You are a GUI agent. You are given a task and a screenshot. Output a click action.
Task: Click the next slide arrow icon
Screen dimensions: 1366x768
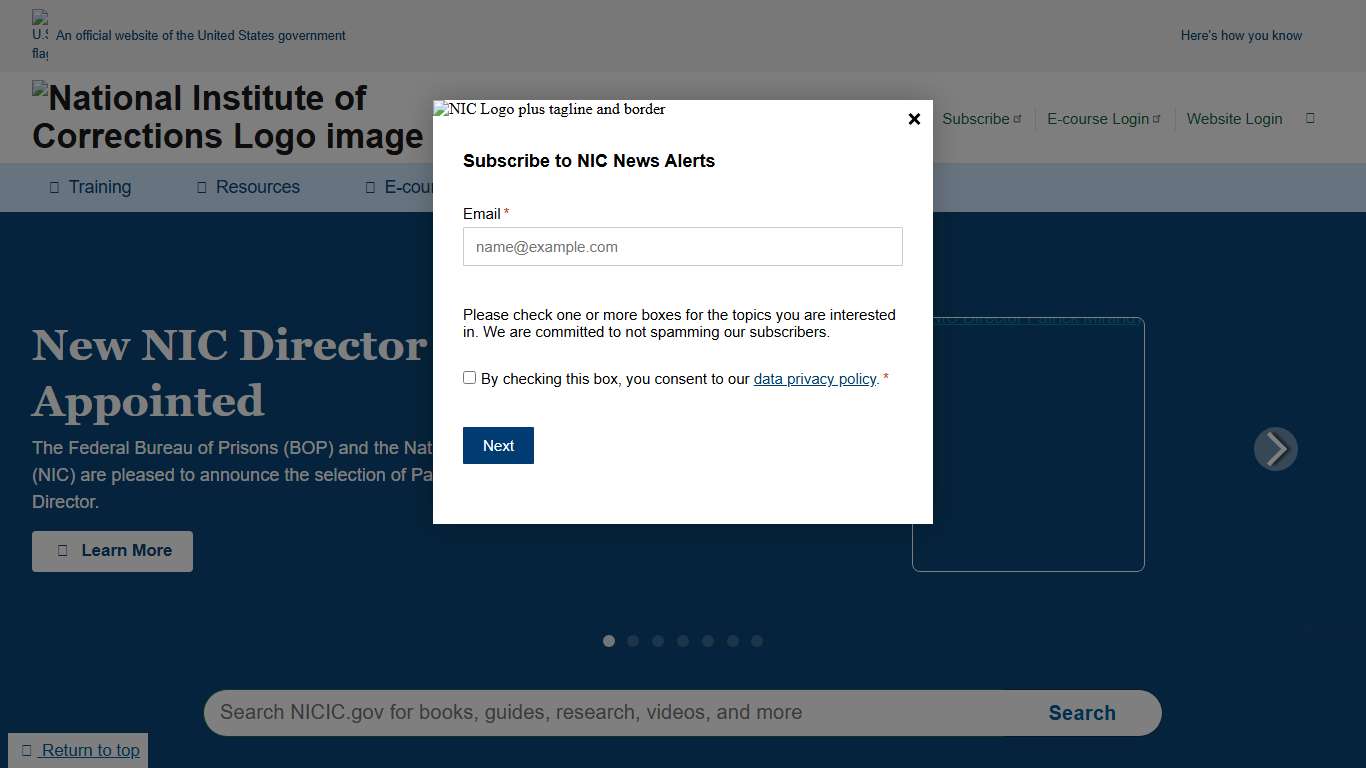click(x=1275, y=449)
